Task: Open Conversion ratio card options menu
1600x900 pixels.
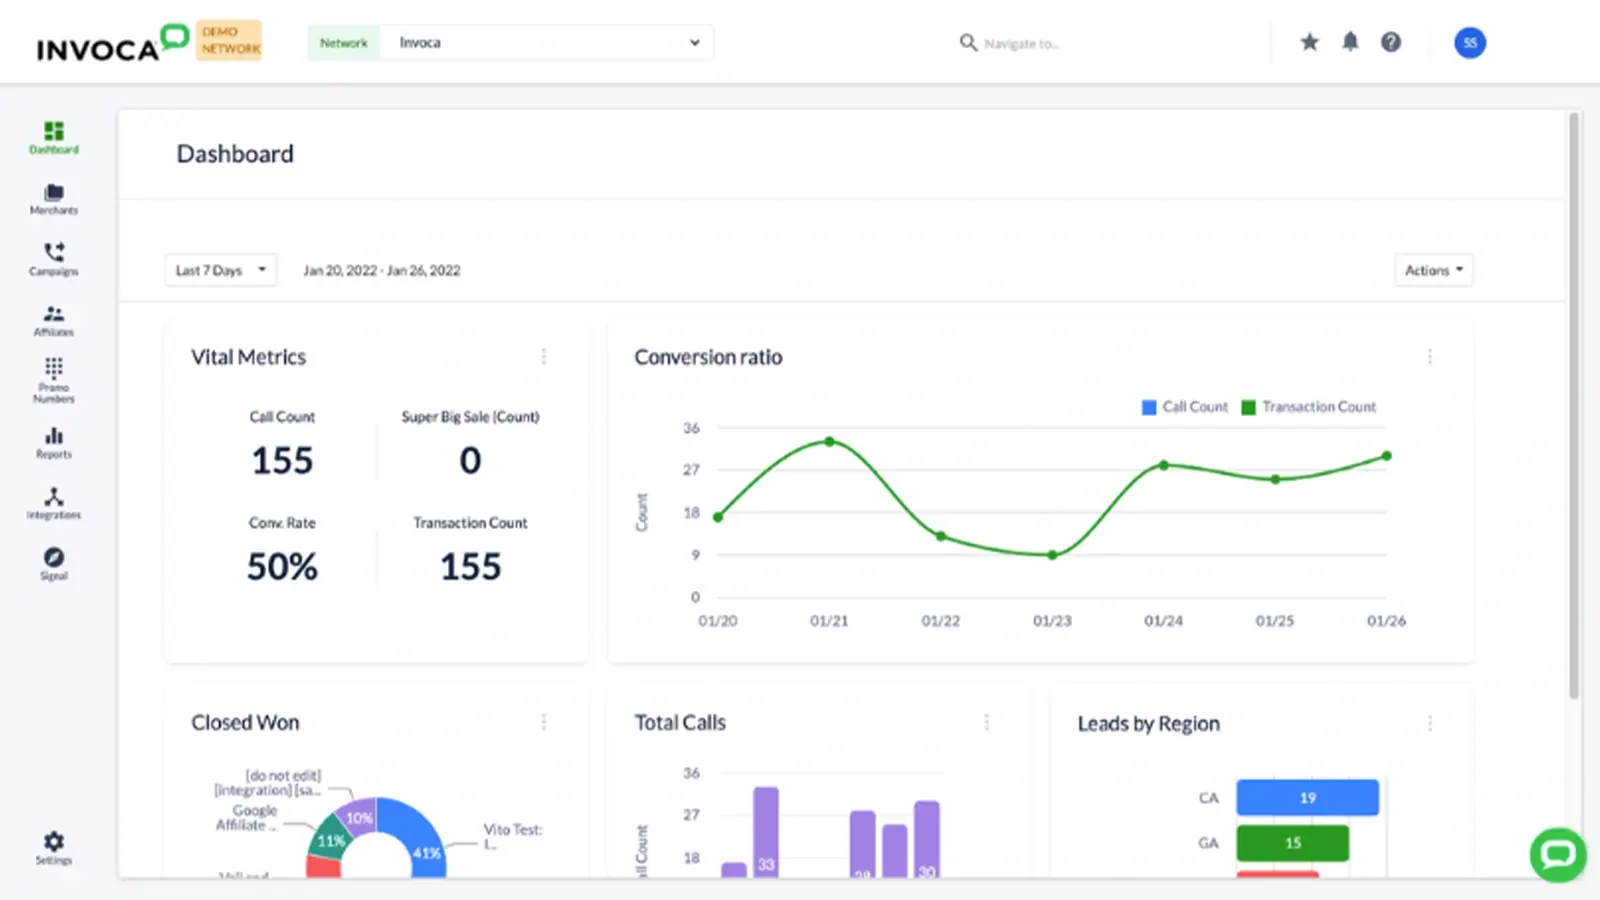Action: (1430, 357)
